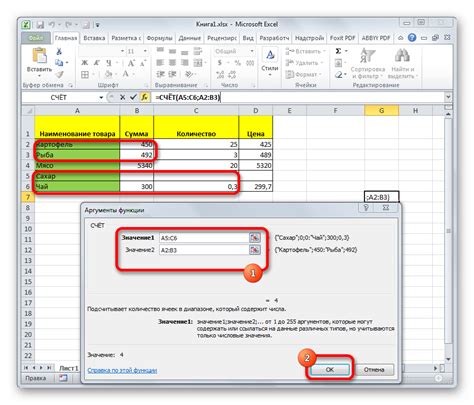
Task: Confirm formula with the checkmark icon
Action: click(x=133, y=97)
